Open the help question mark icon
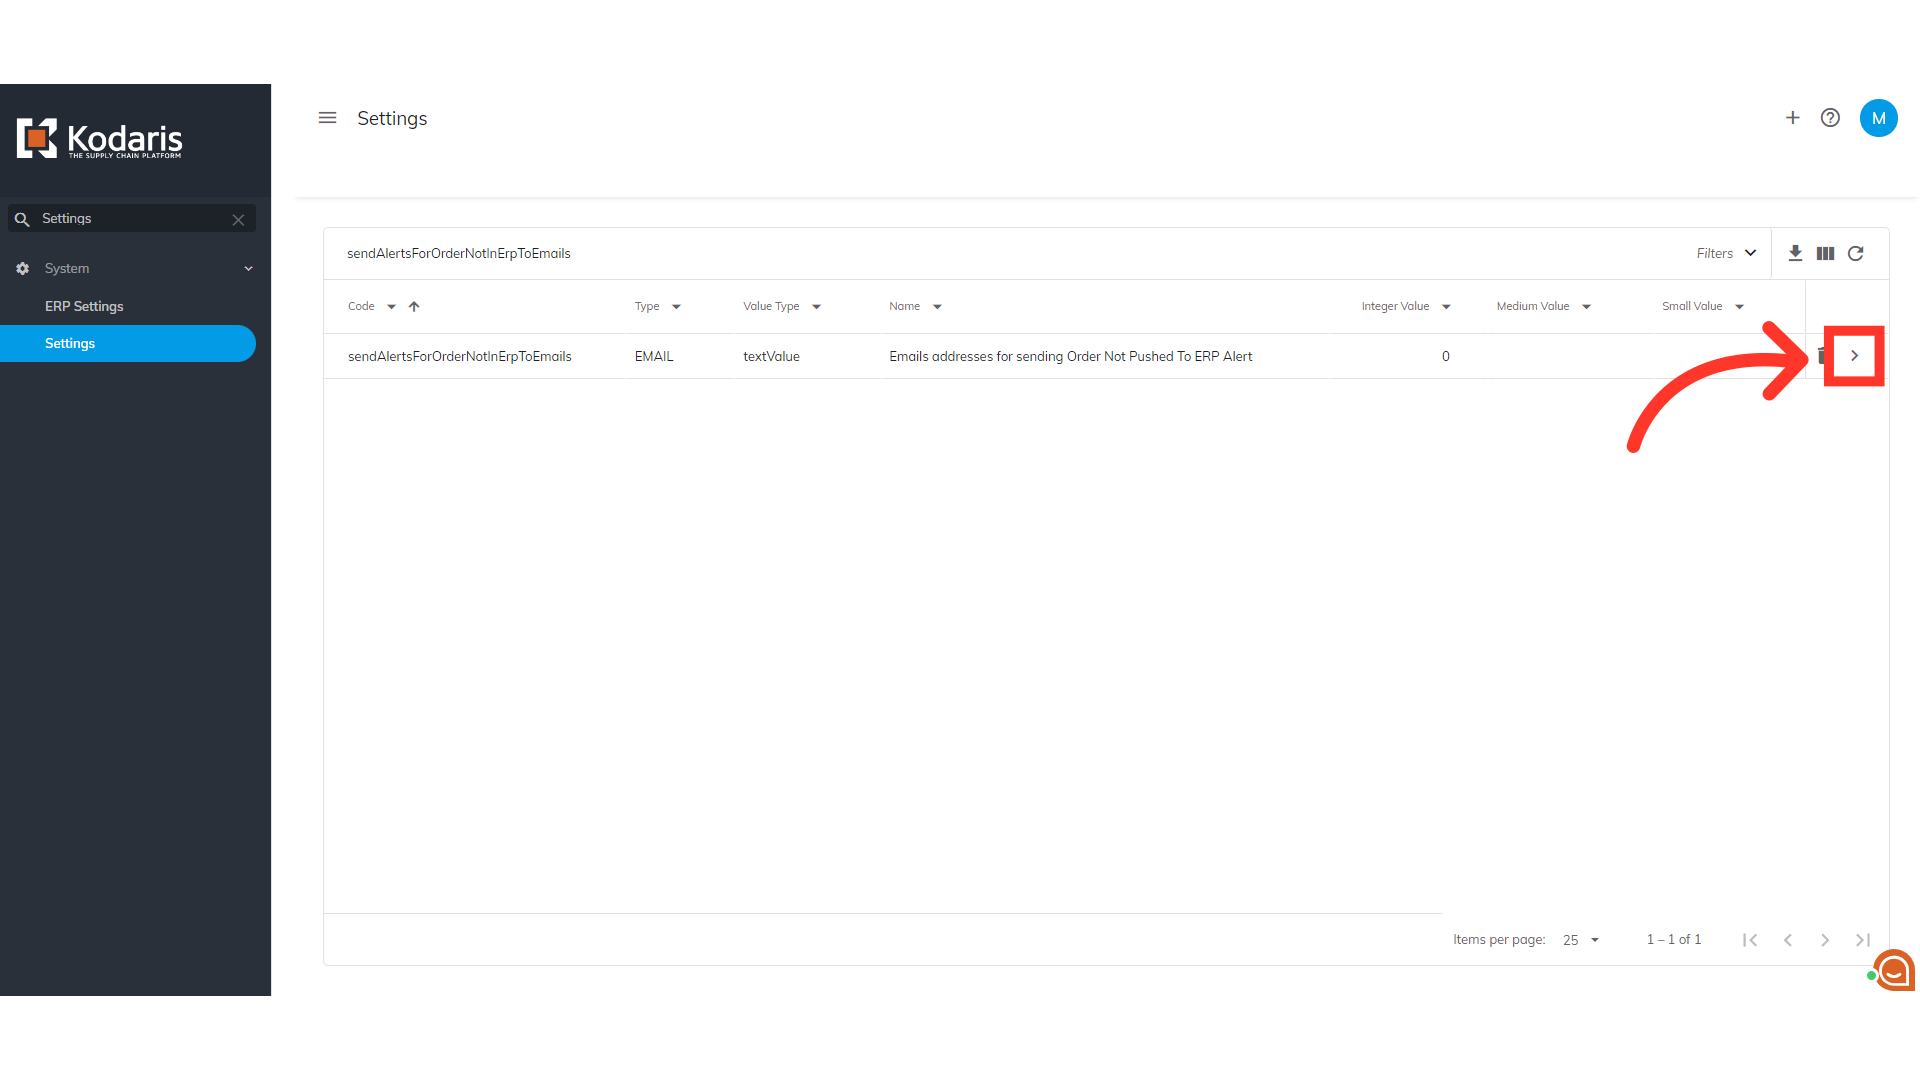The height and width of the screenshot is (1080, 1920). [1830, 118]
